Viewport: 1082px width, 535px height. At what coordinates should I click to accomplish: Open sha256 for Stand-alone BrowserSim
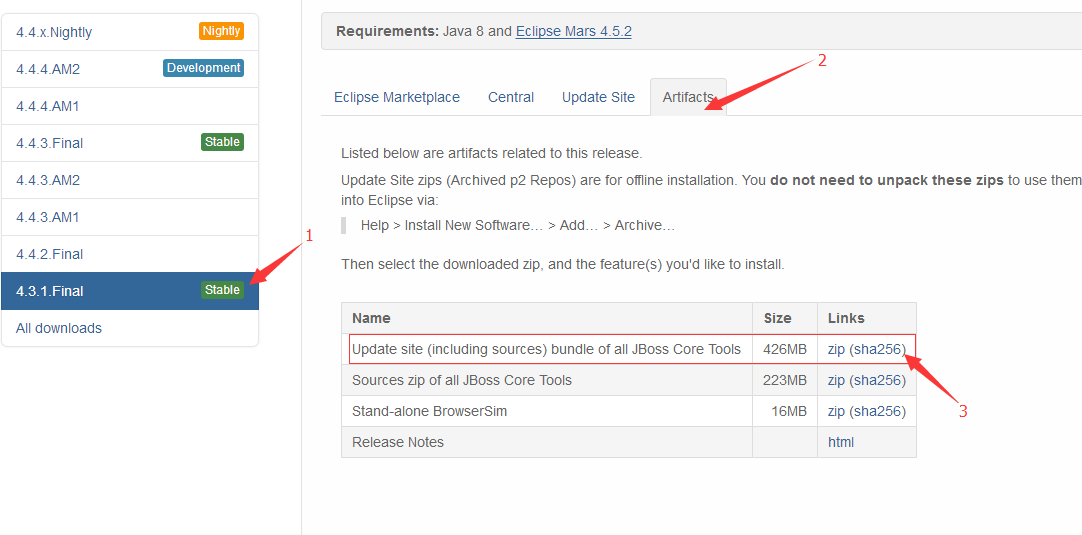tap(877, 411)
